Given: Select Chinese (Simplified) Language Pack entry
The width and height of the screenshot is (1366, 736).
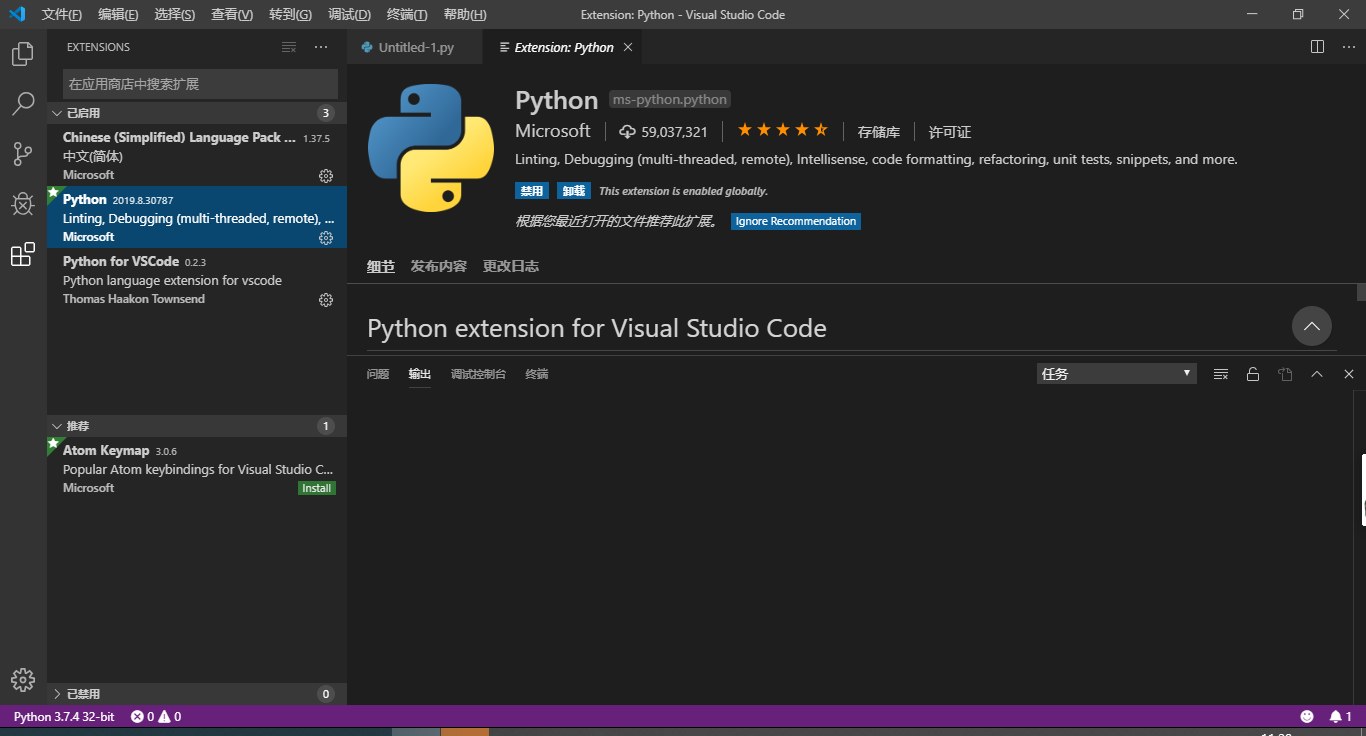Looking at the screenshot, I should click(x=197, y=155).
